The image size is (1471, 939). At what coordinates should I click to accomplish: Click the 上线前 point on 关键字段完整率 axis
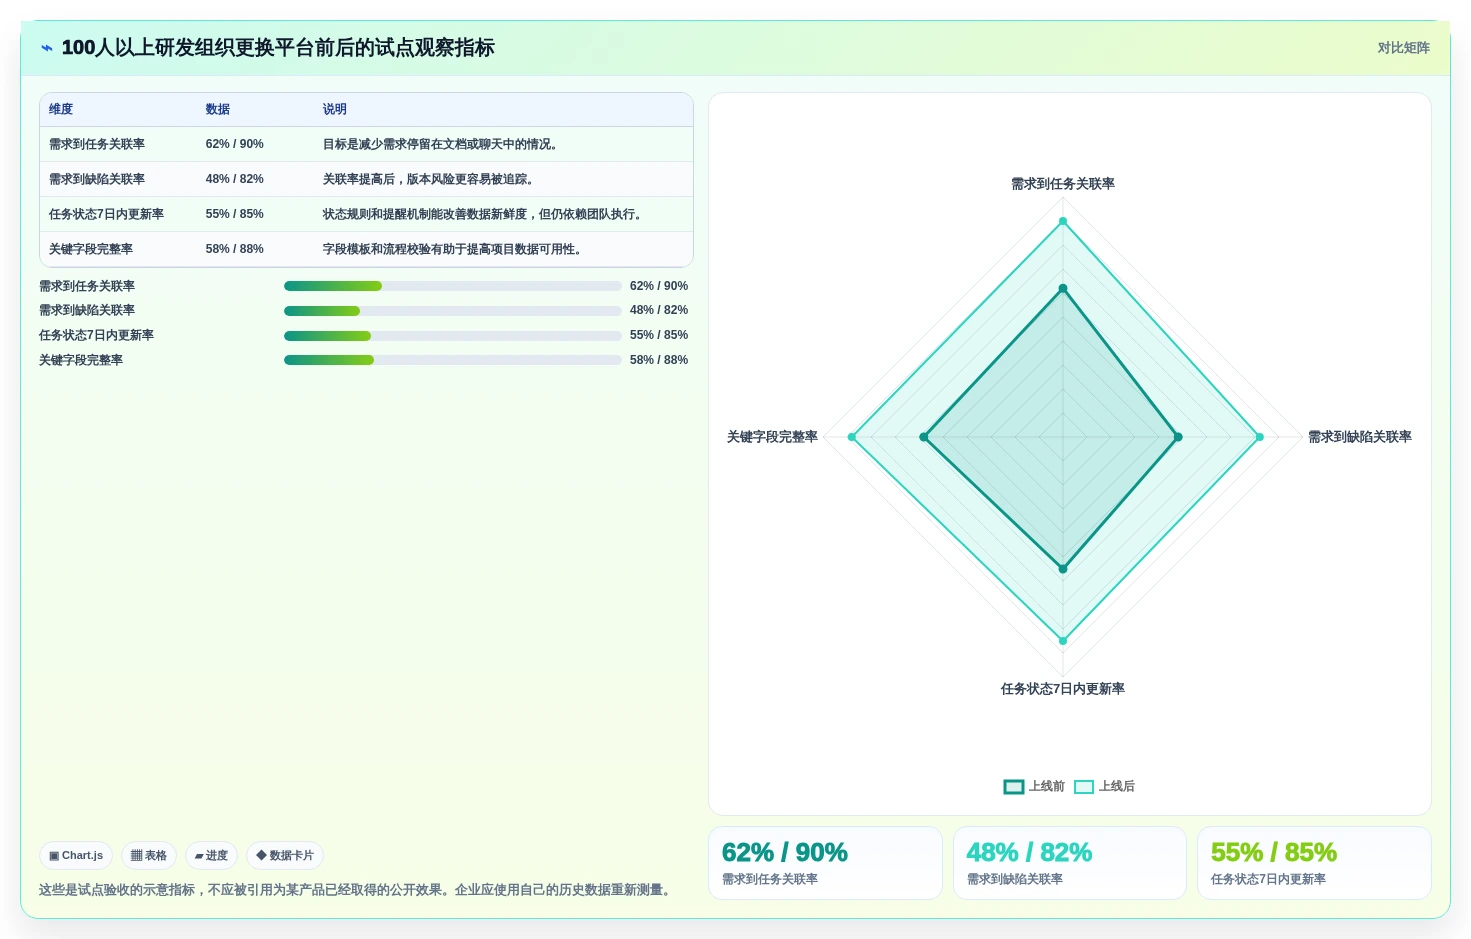click(x=924, y=437)
